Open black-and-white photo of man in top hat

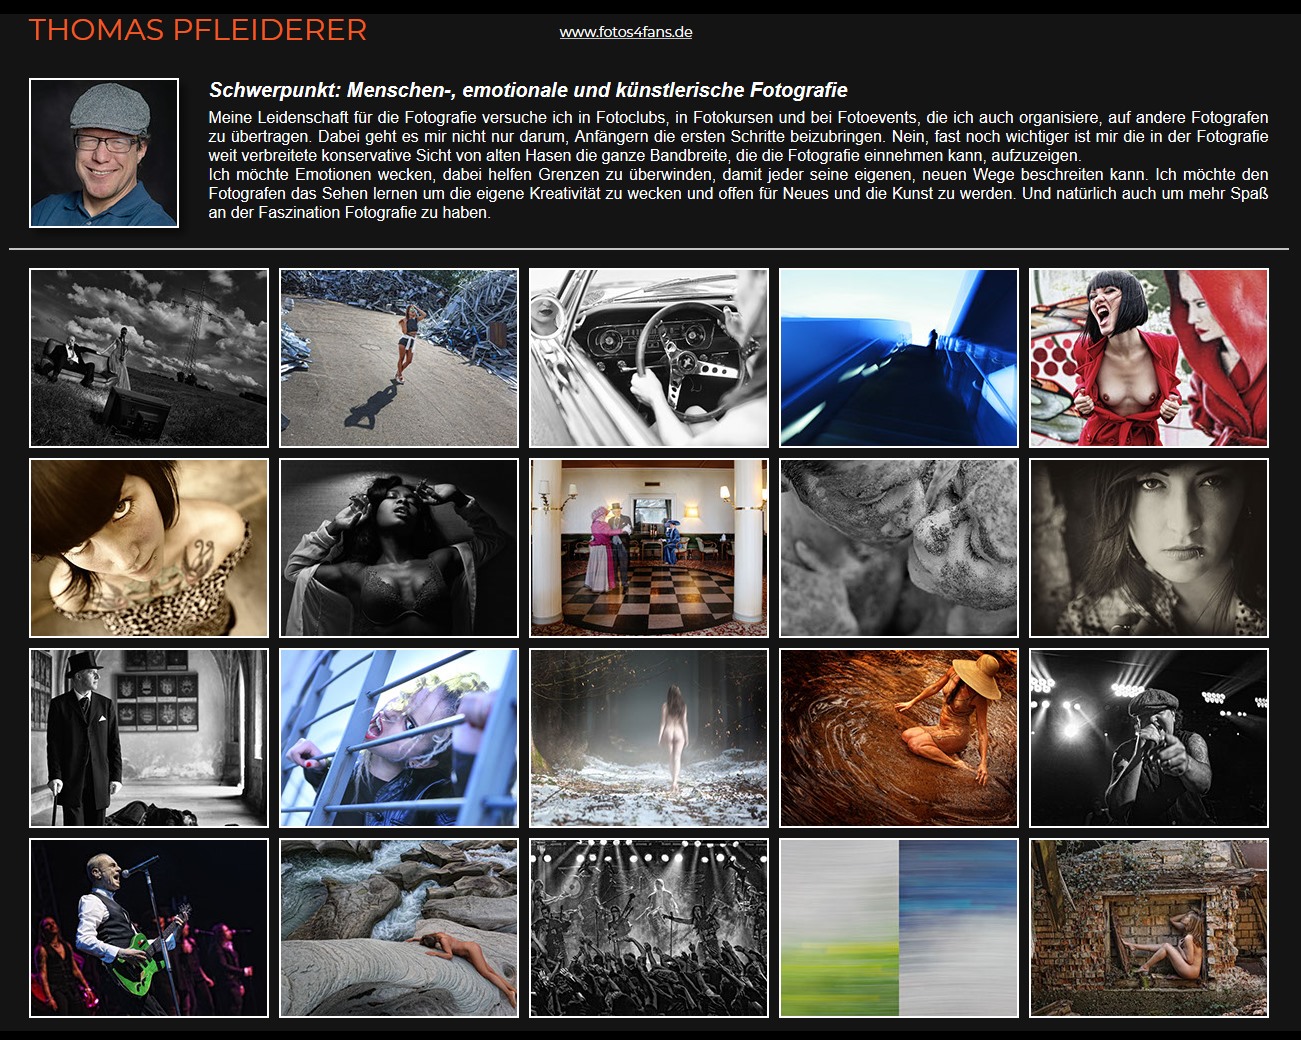149,738
